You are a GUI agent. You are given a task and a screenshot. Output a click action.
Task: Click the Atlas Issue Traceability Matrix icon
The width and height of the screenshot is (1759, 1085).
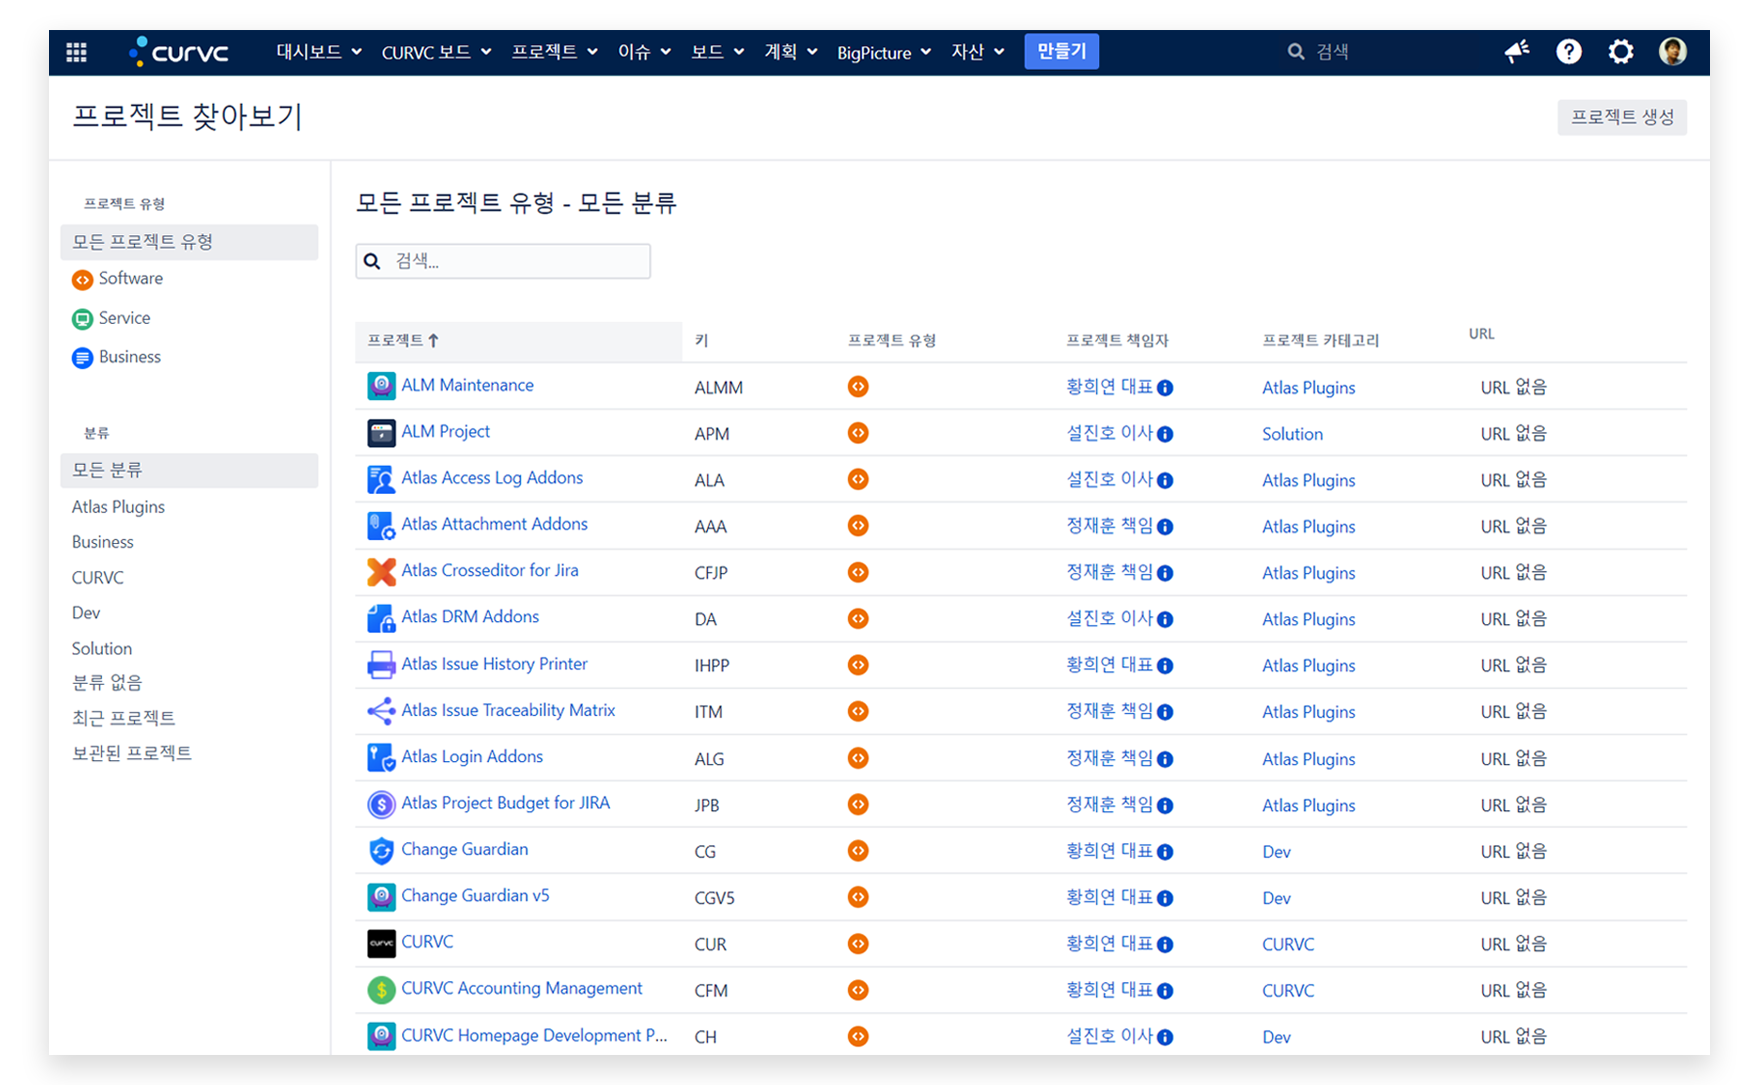click(381, 711)
